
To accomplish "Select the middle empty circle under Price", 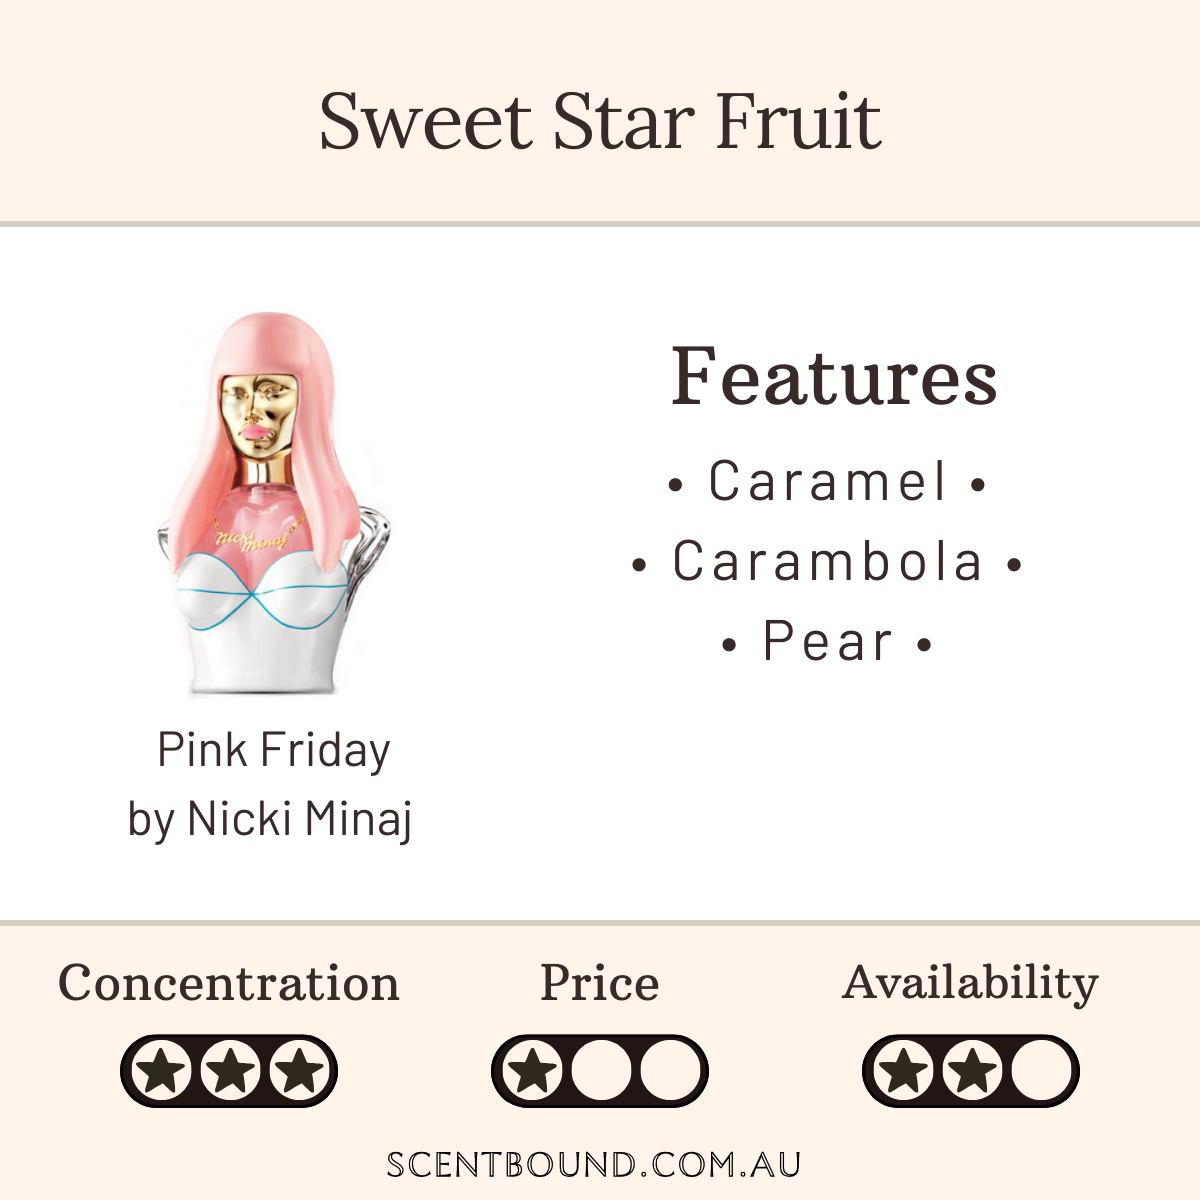I will coord(601,1071).
